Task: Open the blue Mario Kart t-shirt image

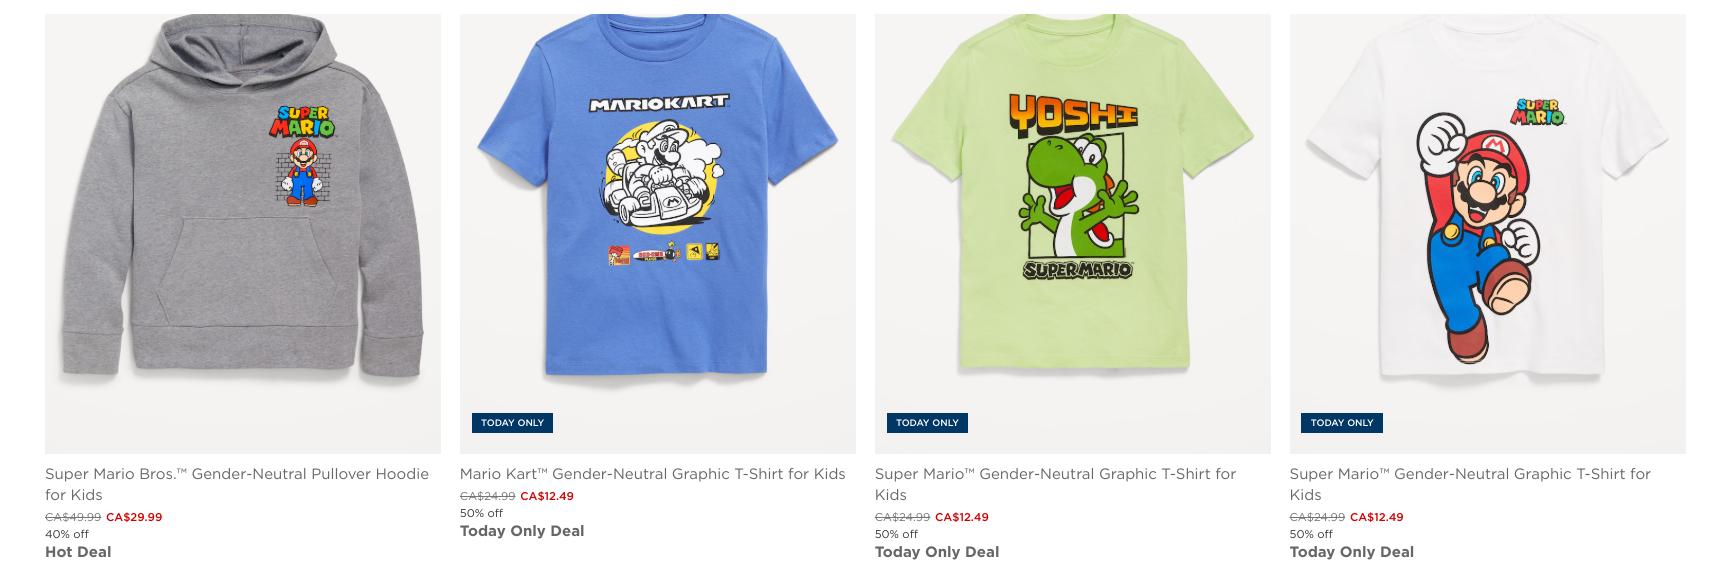Action: pos(658,233)
